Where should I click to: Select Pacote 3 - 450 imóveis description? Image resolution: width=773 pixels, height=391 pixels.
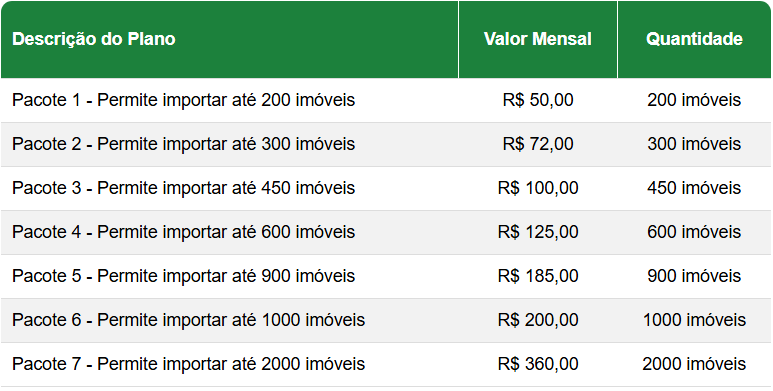pyautogui.click(x=183, y=188)
